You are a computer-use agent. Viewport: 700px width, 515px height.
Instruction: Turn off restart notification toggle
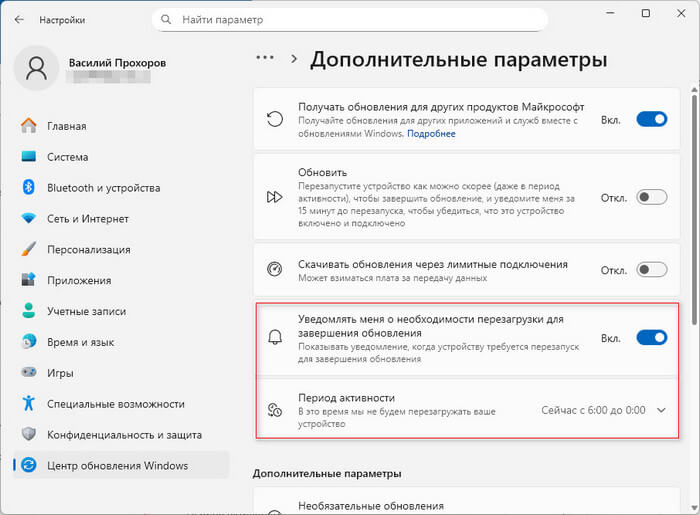coord(651,338)
